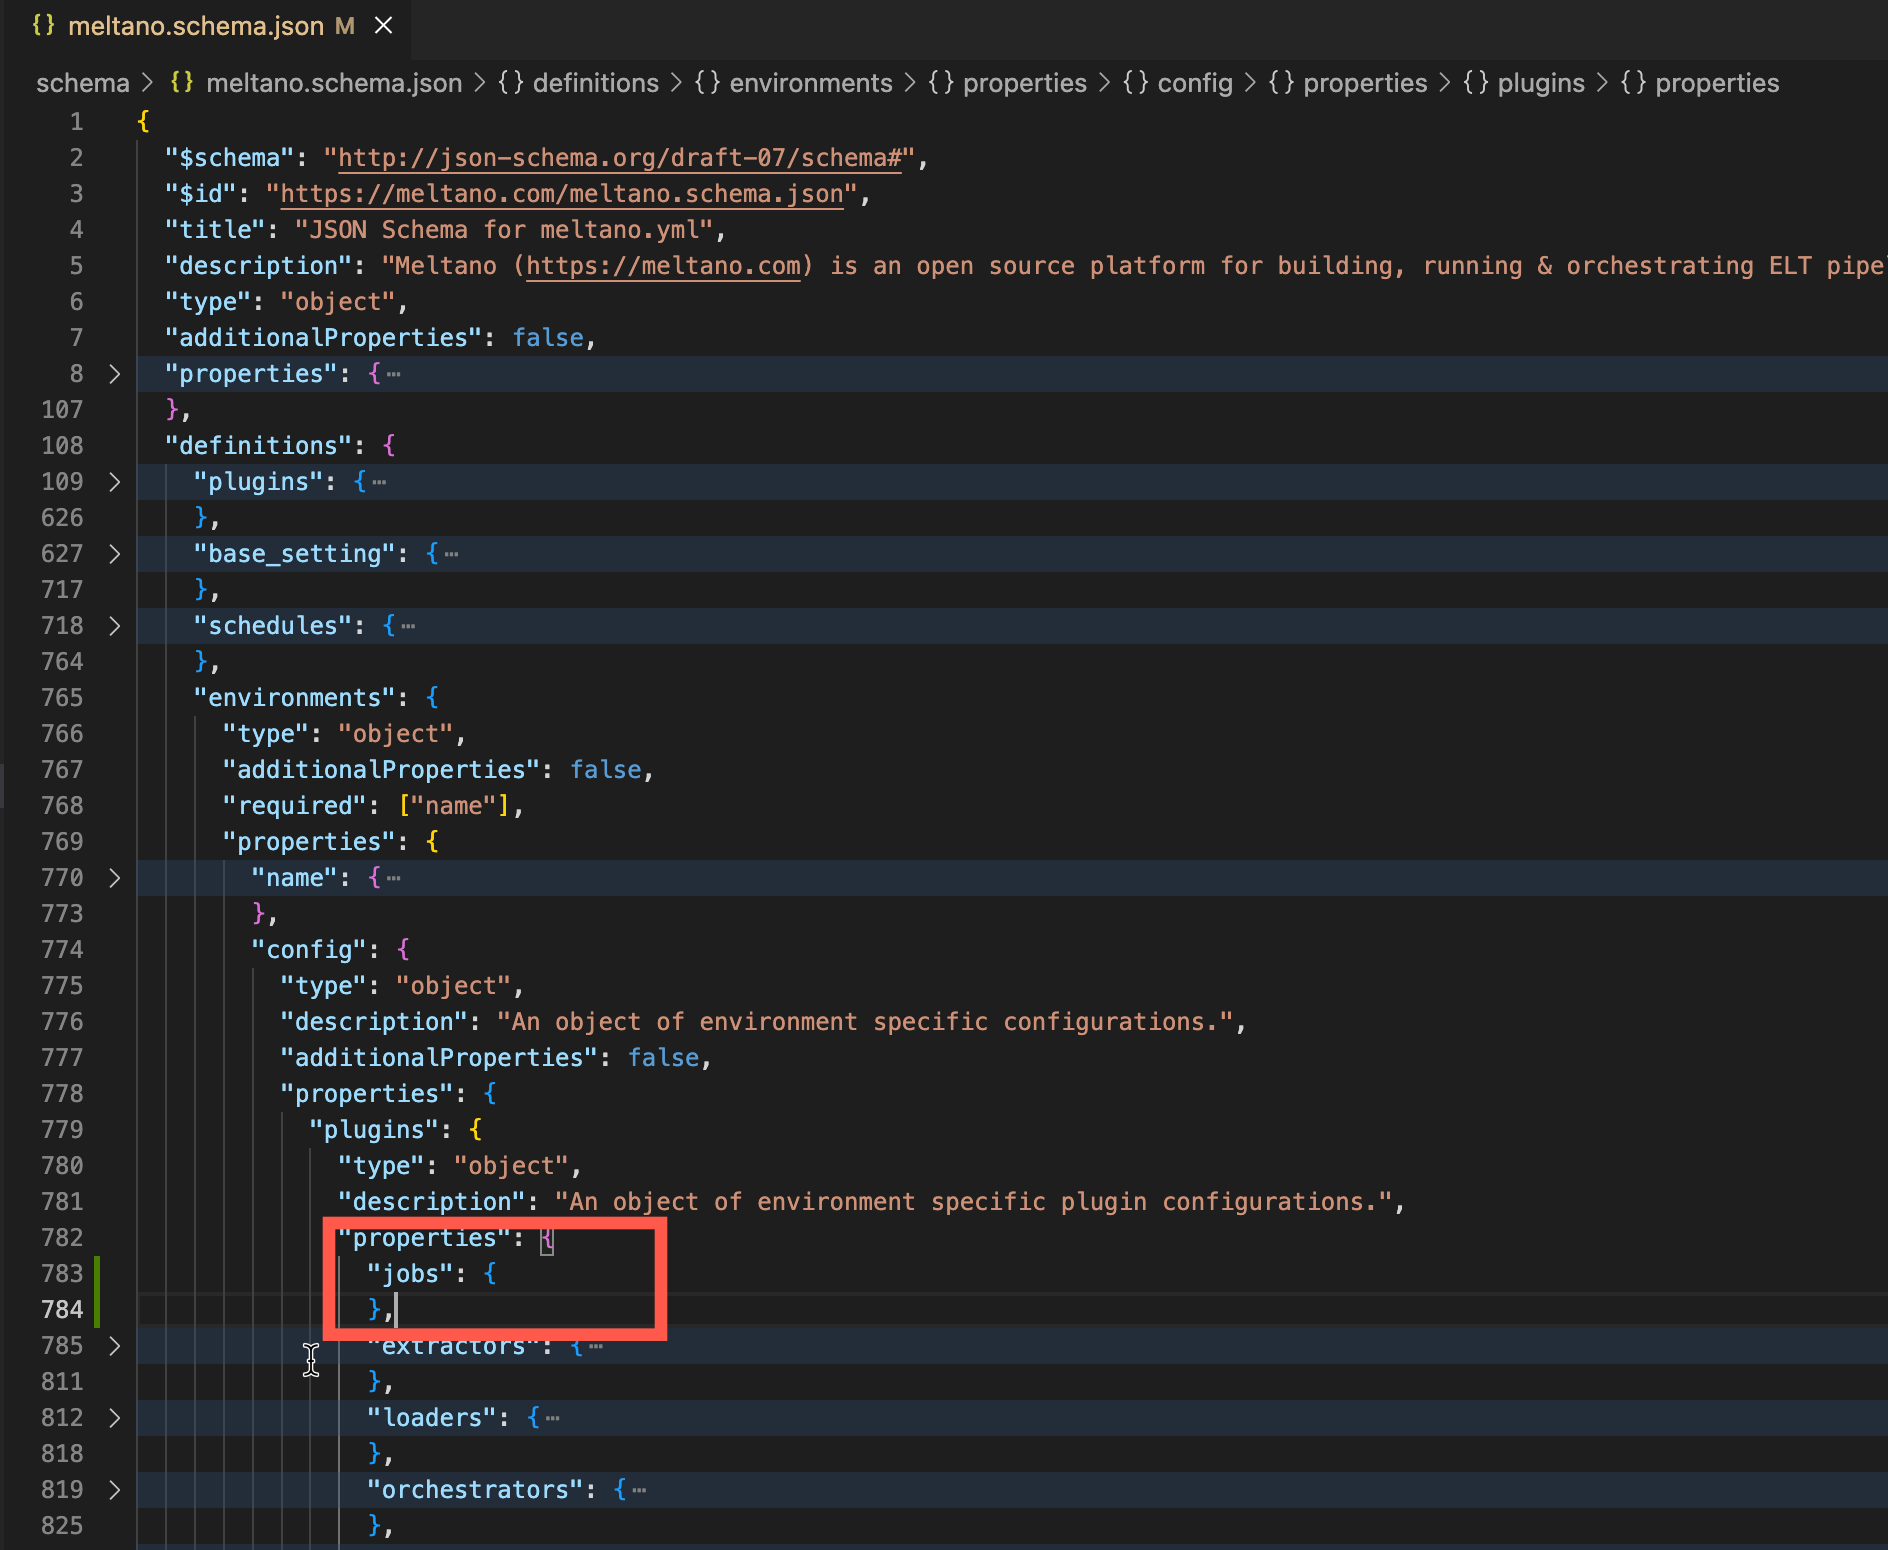
Task: Expand the extractors section at line 785
Action: (x=114, y=1346)
